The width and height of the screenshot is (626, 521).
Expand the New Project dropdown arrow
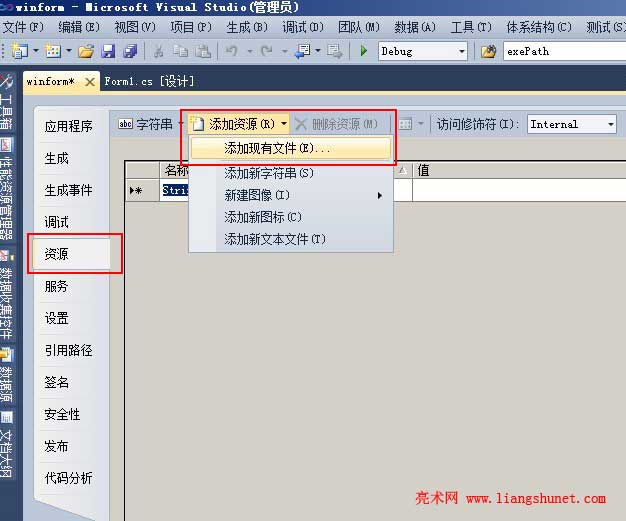click(36, 51)
